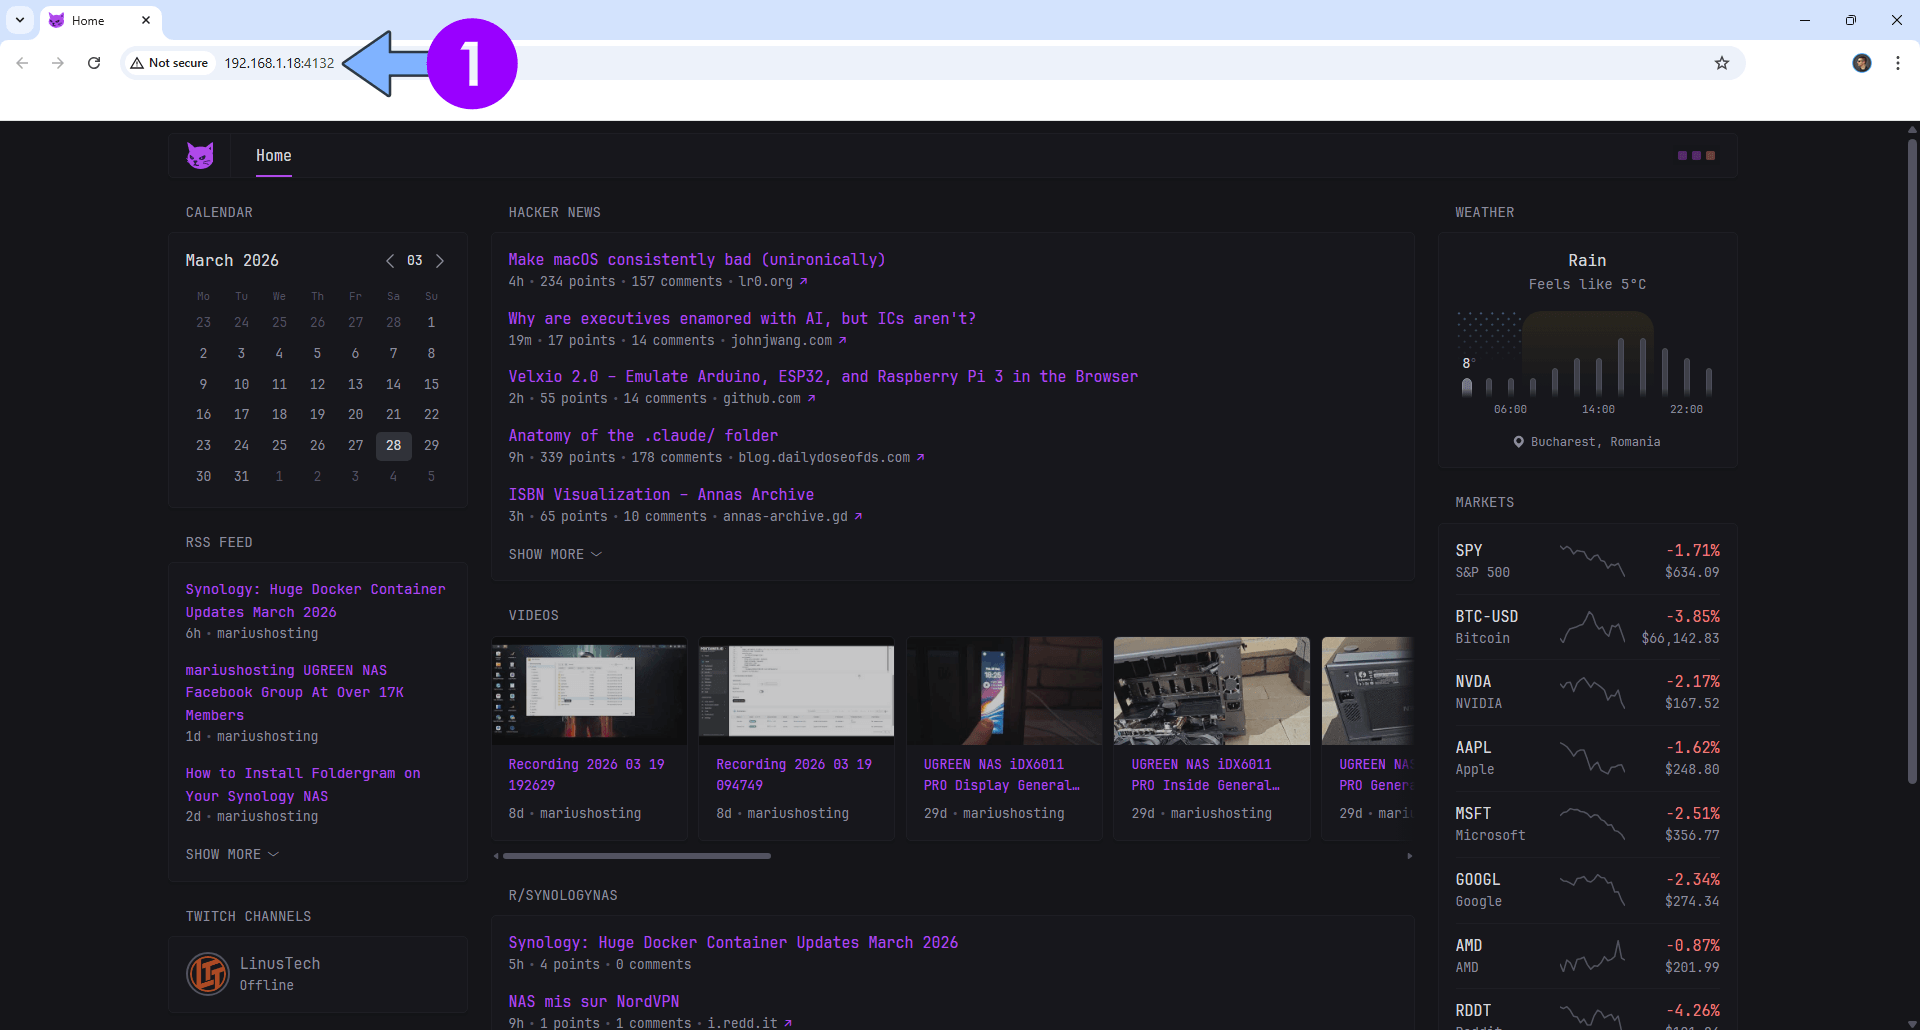Viewport: 1920px width, 1030px height.
Task: Open UGREEN NAS iDX6011 PRO Inside video thumbnail
Action: pos(1211,691)
